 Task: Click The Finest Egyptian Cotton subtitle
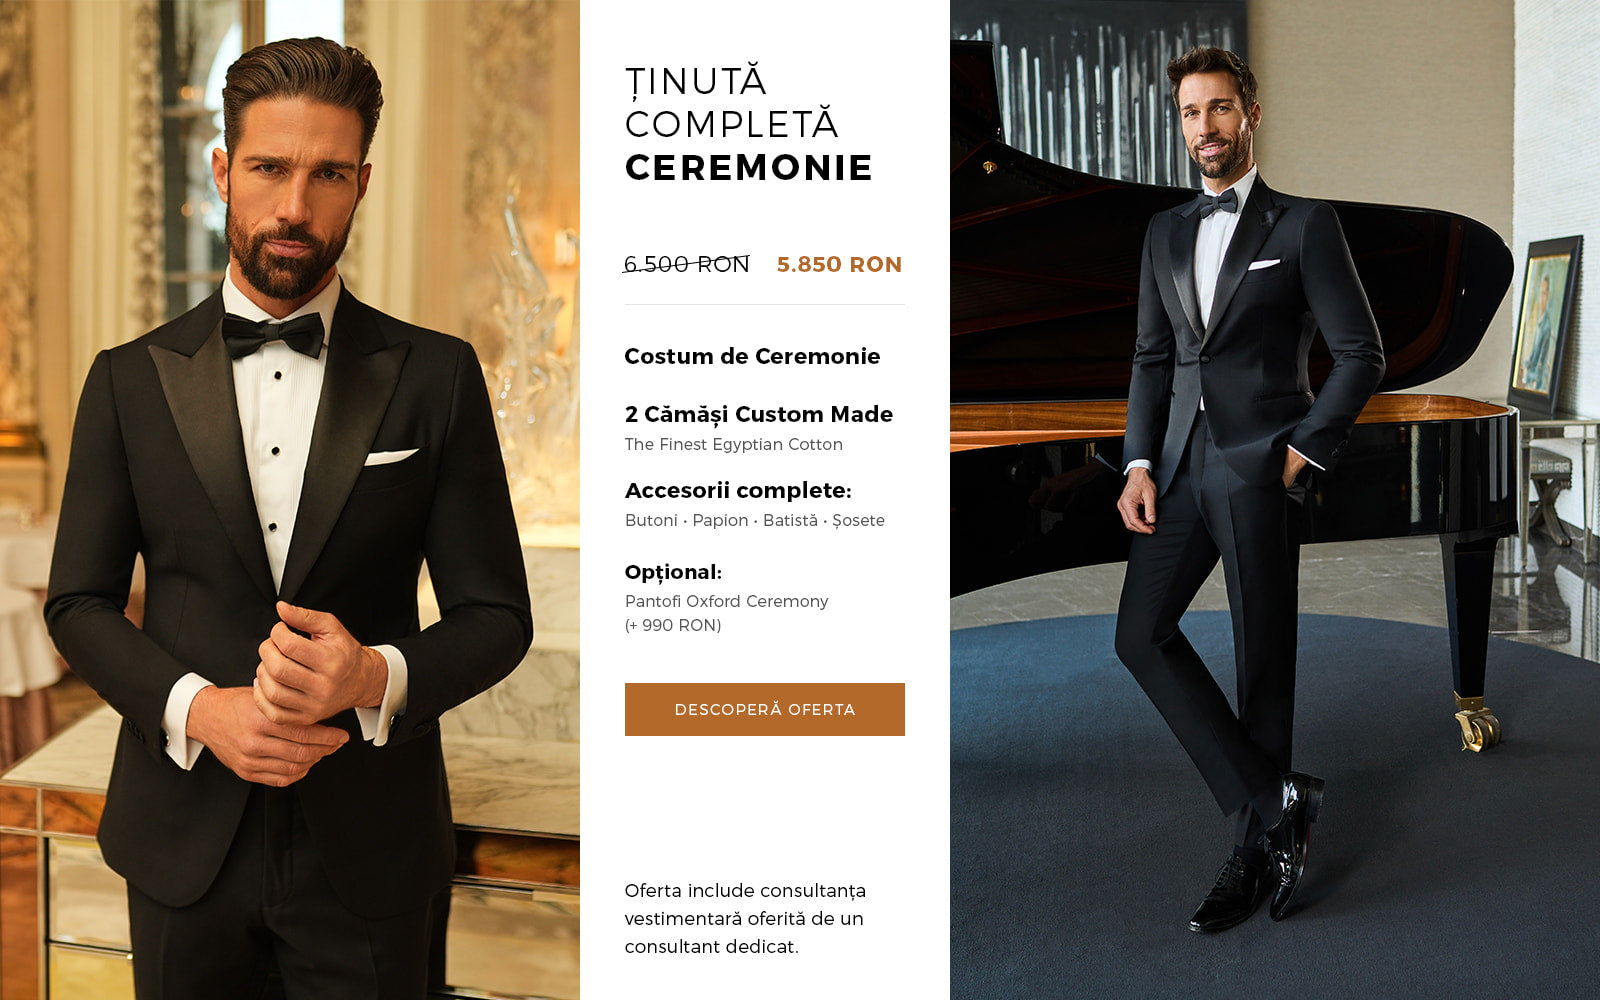(734, 444)
